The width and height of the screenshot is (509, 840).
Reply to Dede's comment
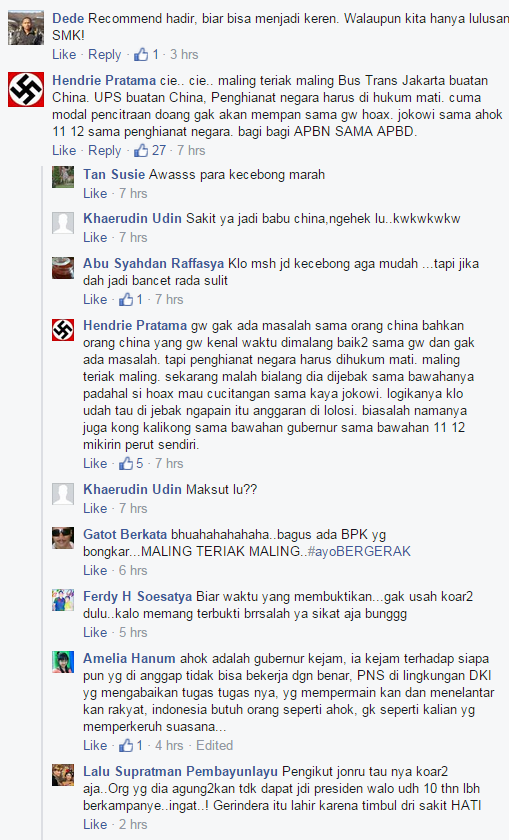tap(104, 55)
